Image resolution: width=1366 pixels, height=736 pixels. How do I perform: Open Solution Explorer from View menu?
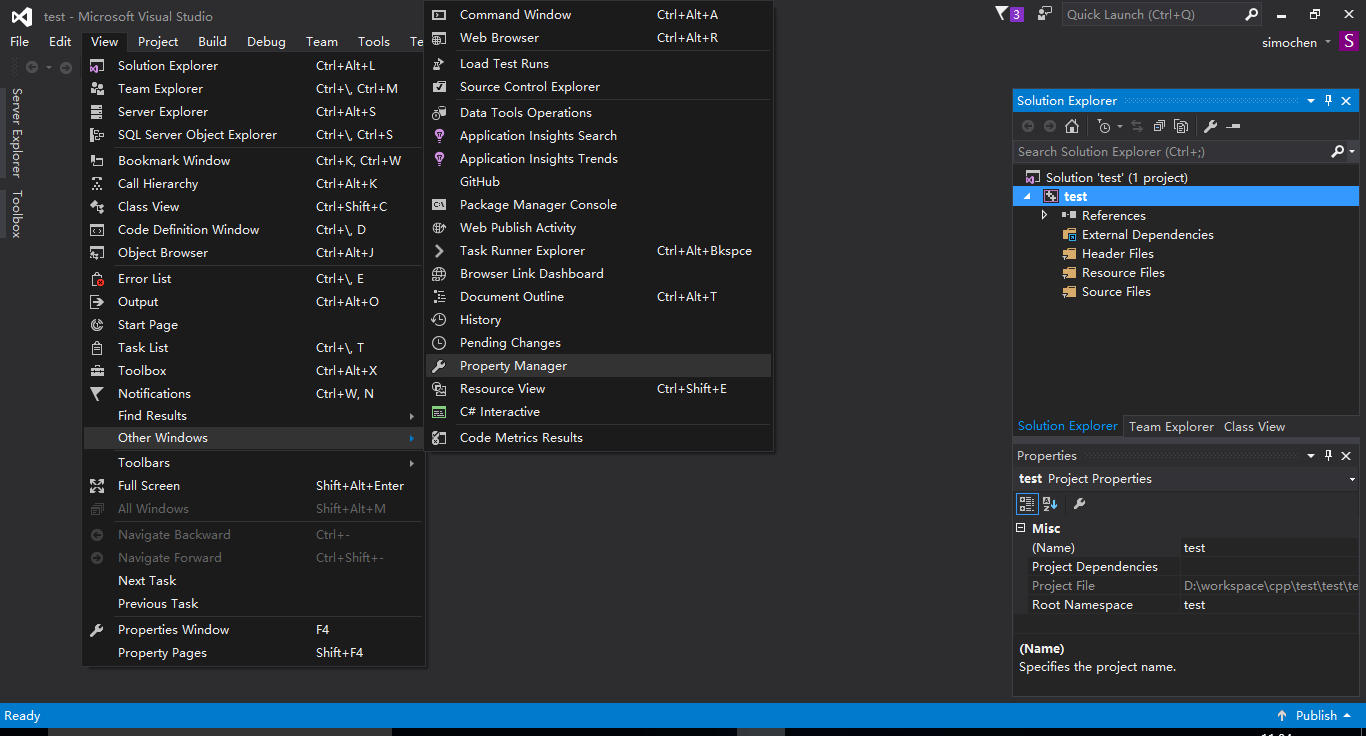(x=254, y=66)
